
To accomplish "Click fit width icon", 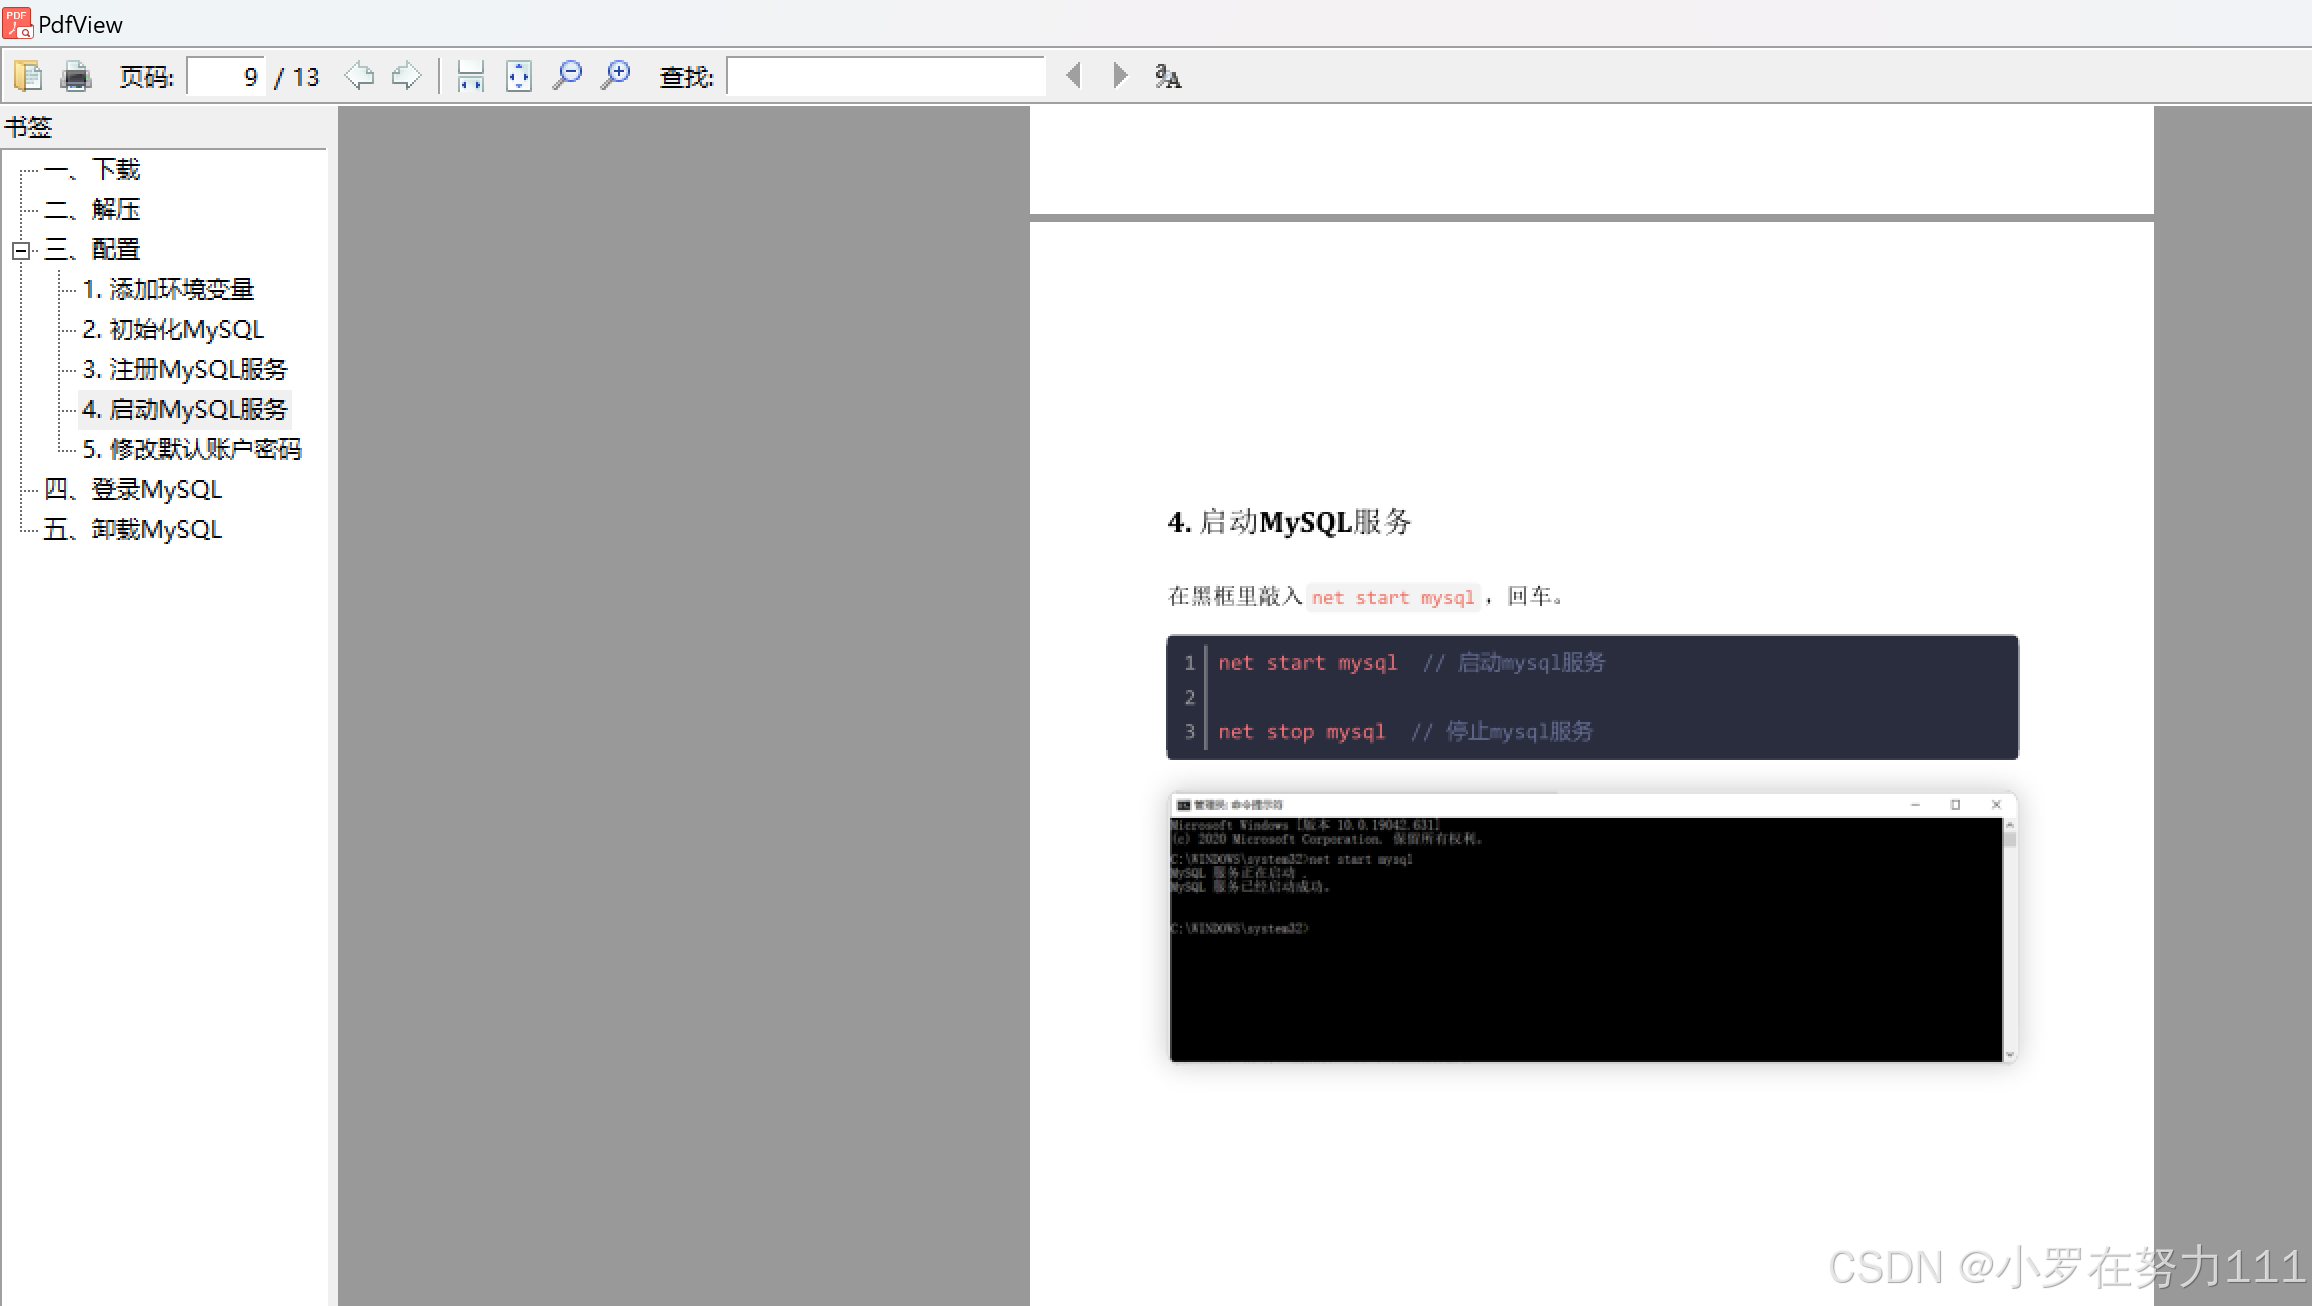I will 470,76.
